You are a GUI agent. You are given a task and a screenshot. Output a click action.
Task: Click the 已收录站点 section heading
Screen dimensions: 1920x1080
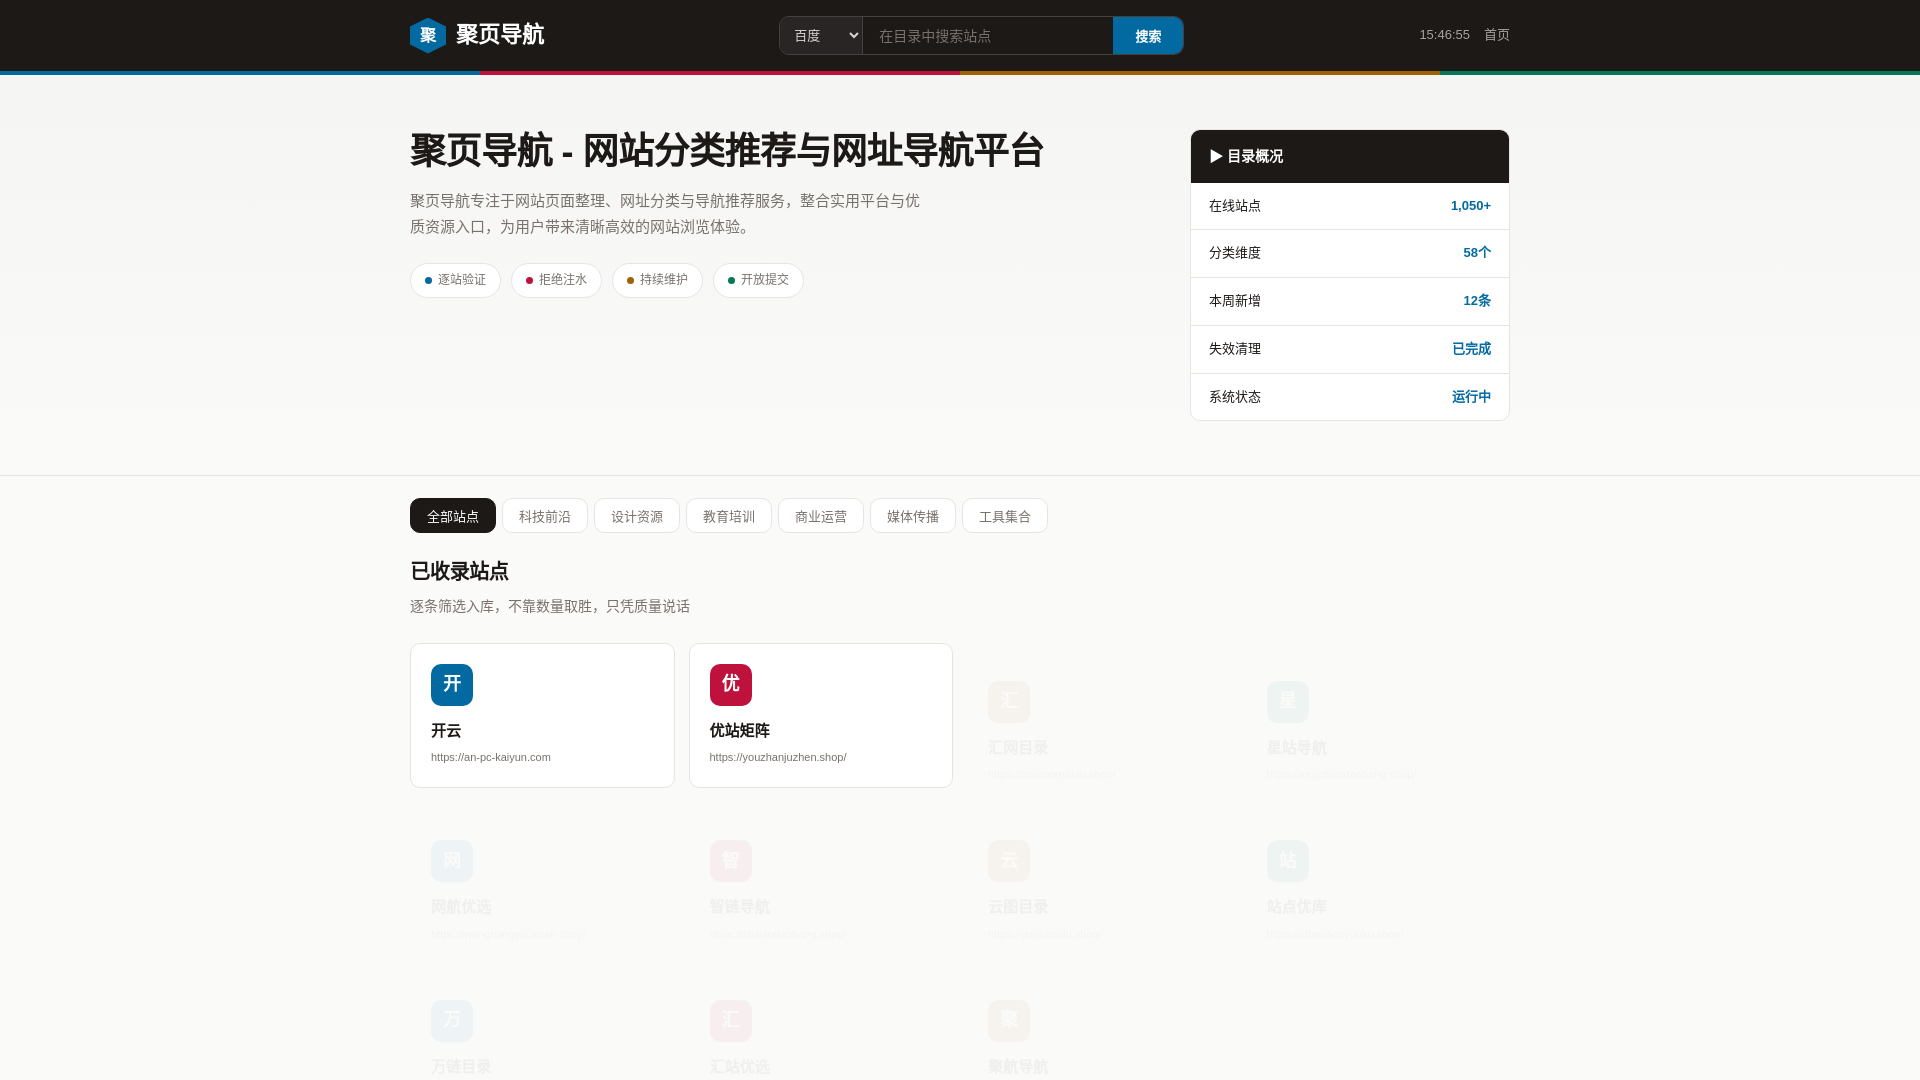point(459,571)
